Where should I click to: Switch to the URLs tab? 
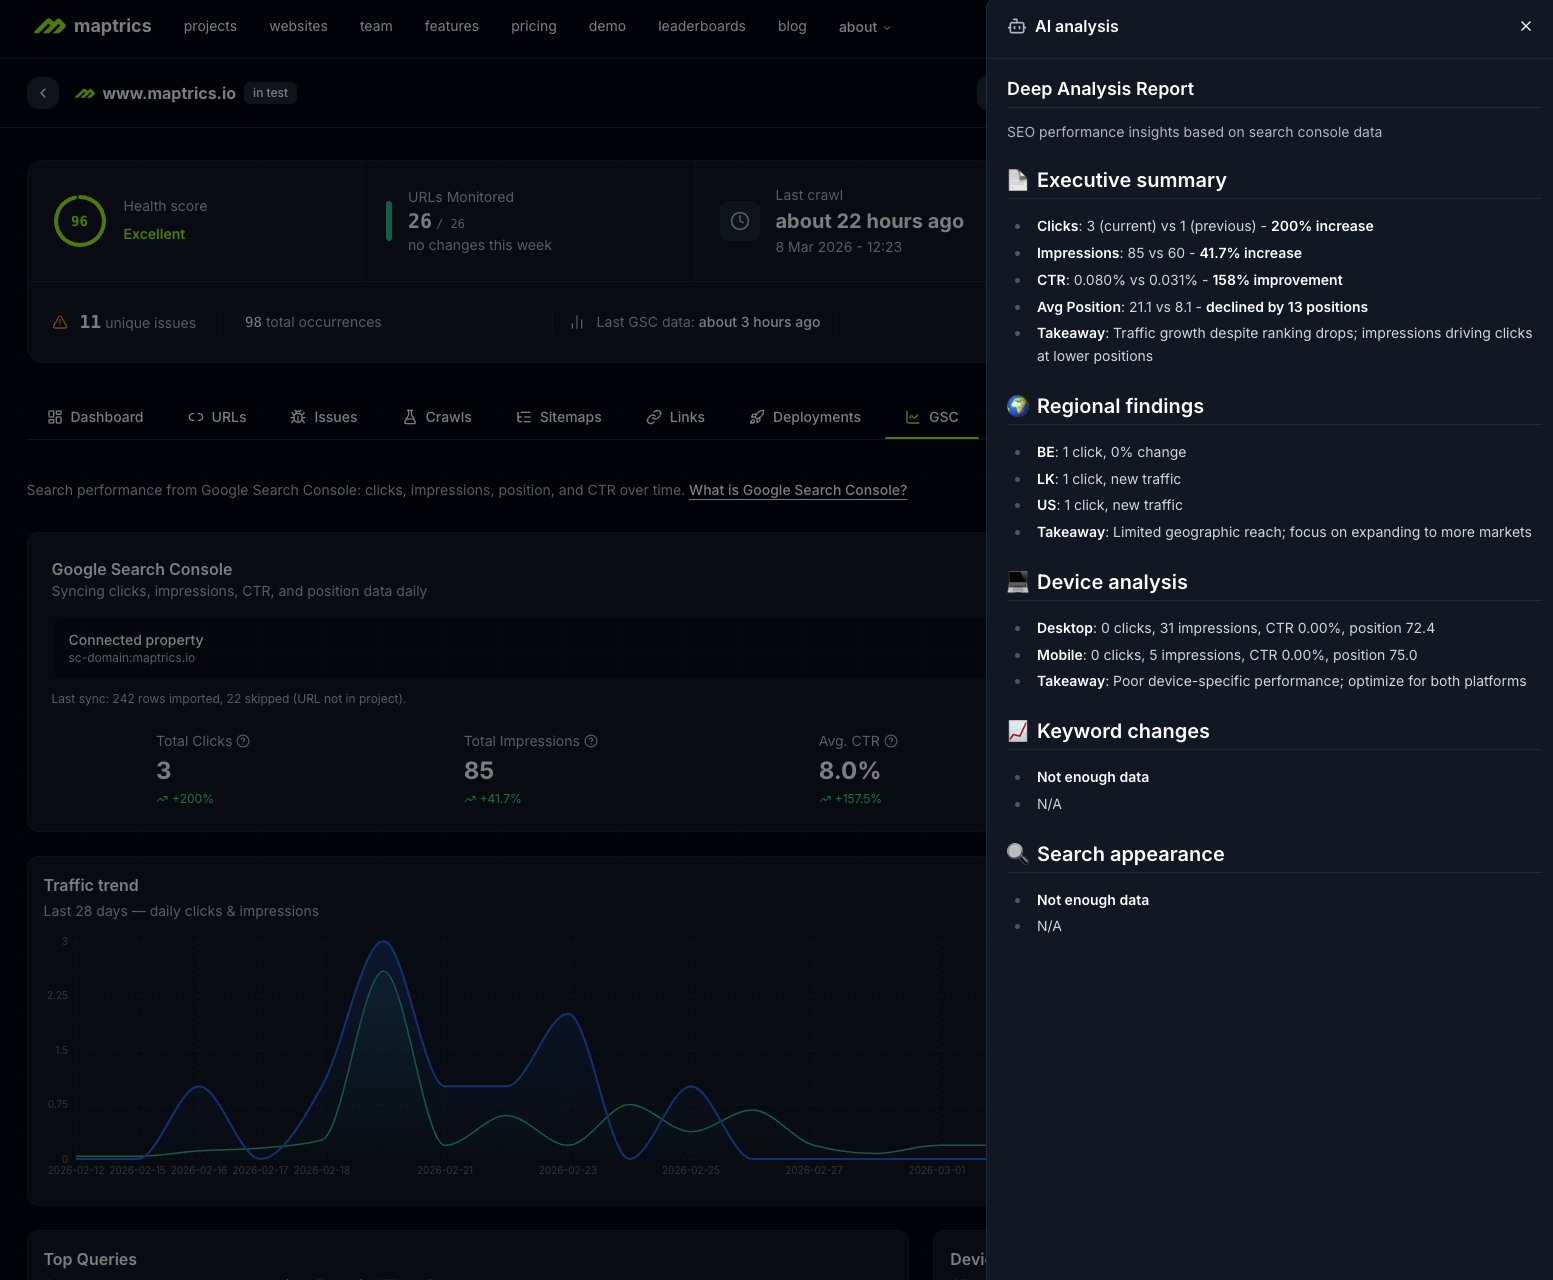pos(217,417)
